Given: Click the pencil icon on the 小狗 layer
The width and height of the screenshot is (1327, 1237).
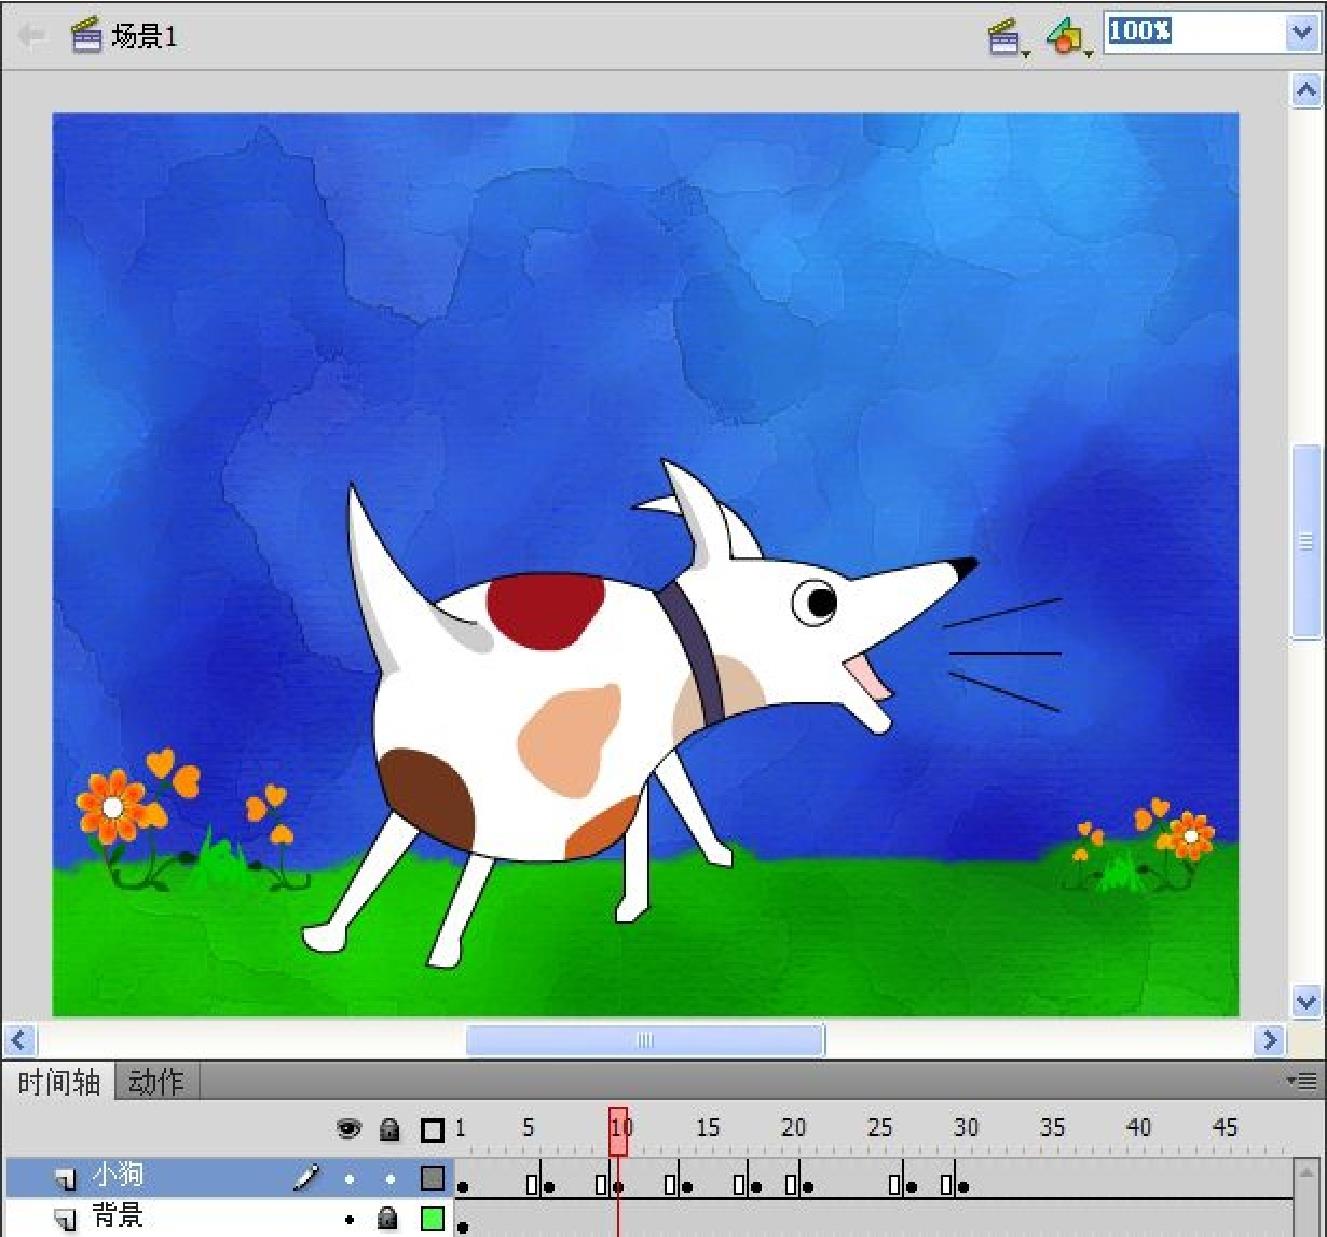Looking at the screenshot, I should pyautogui.click(x=306, y=1178).
